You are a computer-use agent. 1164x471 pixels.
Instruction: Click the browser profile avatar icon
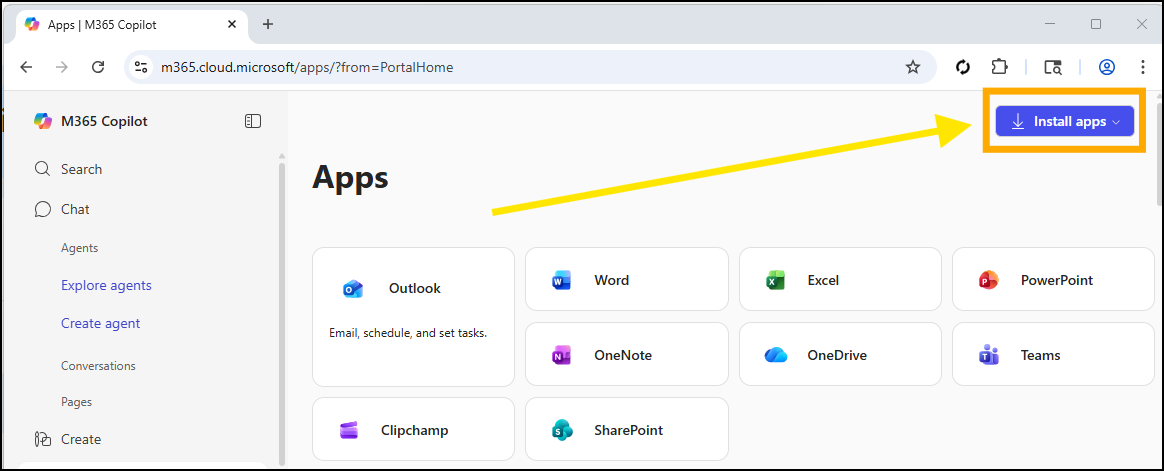point(1107,68)
